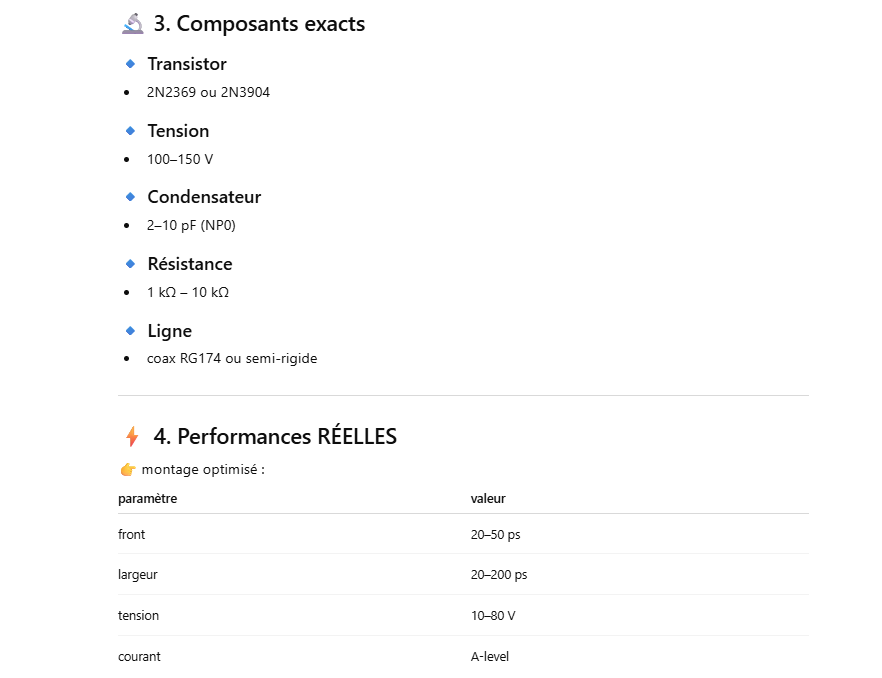
Task: Click blue diamond icon next to Ligne
Action: coord(130,331)
